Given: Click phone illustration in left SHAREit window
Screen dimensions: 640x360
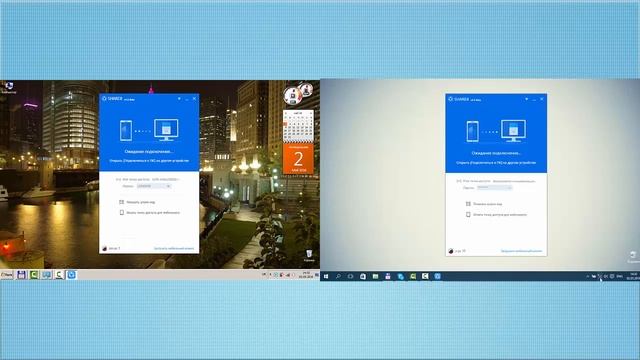Looking at the screenshot, I should pyautogui.click(x=126, y=131).
